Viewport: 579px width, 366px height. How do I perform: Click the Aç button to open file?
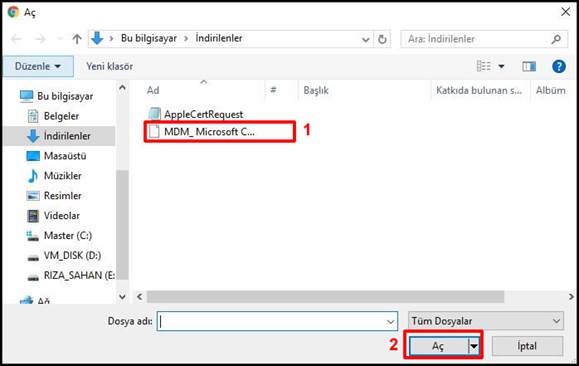click(x=438, y=346)
